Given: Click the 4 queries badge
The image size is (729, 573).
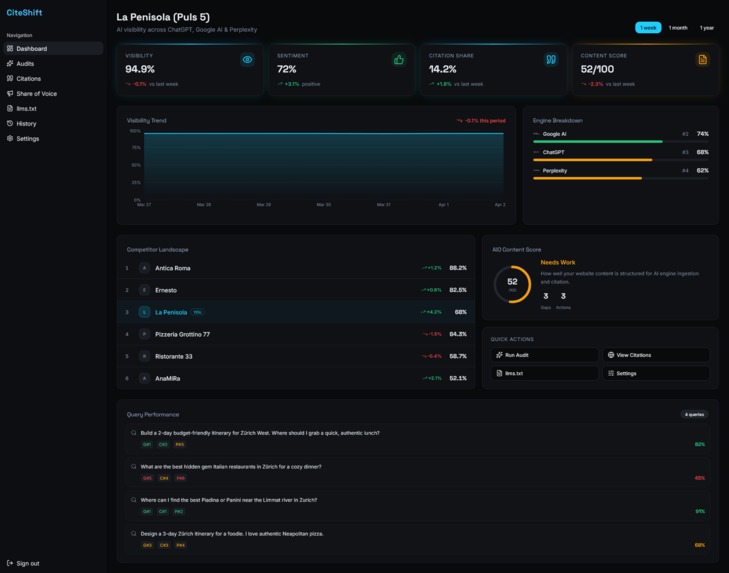Looking at the screenshot, I should [x=694, y=414].
